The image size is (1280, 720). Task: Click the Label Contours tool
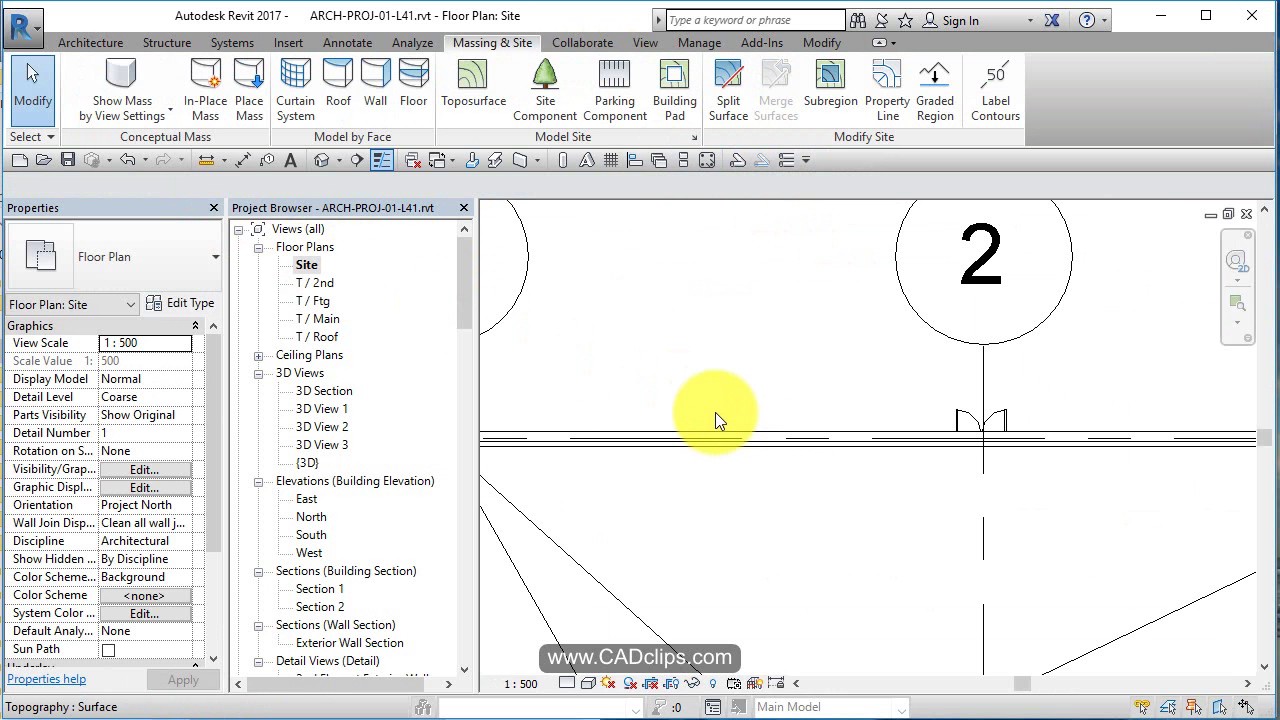pos(995,91)
